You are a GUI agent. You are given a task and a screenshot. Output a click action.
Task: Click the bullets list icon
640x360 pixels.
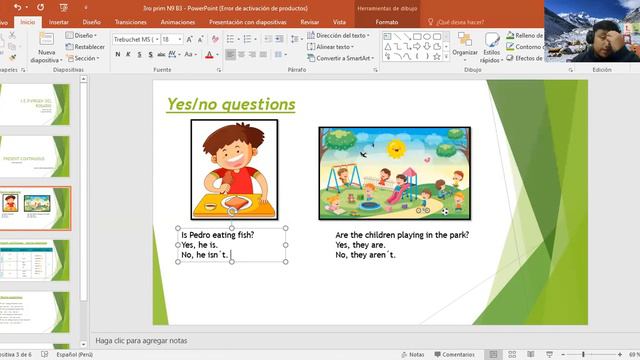click(231, 39)
